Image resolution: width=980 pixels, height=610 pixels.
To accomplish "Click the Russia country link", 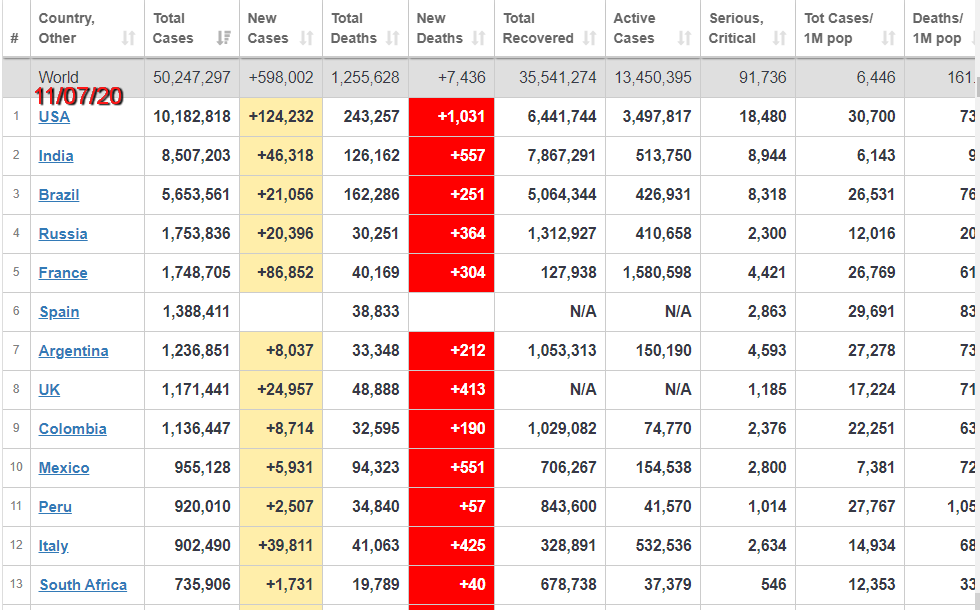I will point(63,234).
